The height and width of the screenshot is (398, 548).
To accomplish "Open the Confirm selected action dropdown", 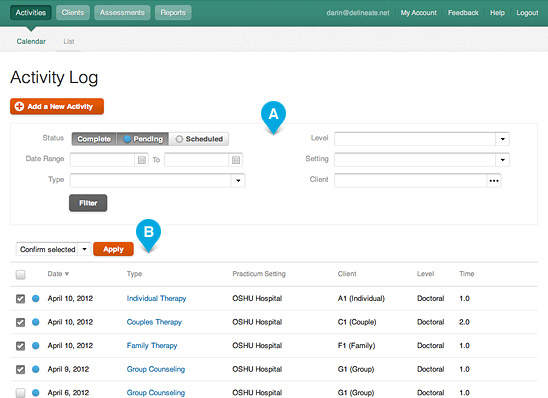I will coord(53,249).
